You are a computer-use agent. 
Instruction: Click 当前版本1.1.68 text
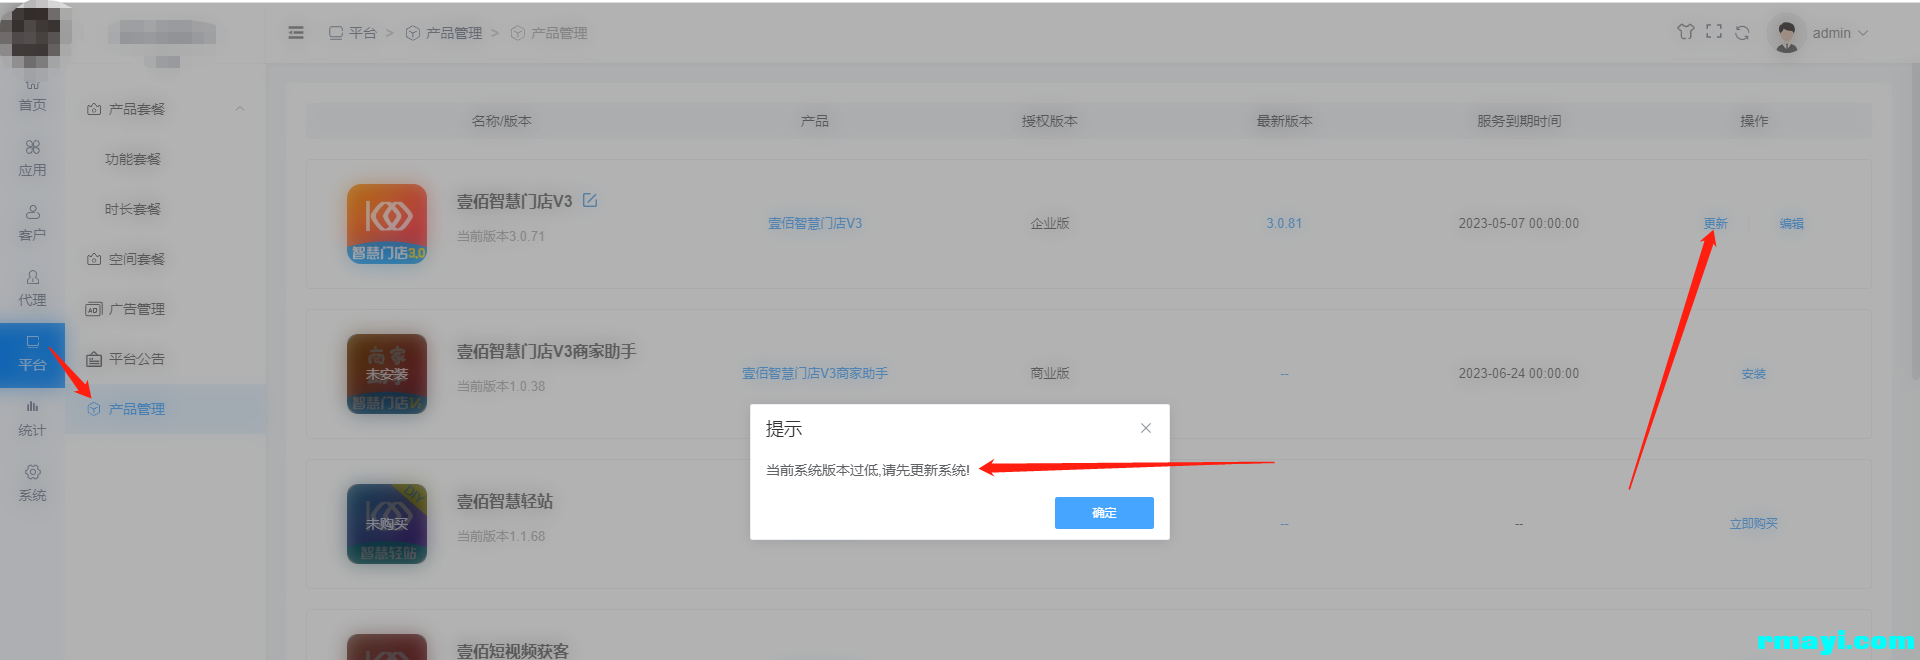tap(501, 536)
